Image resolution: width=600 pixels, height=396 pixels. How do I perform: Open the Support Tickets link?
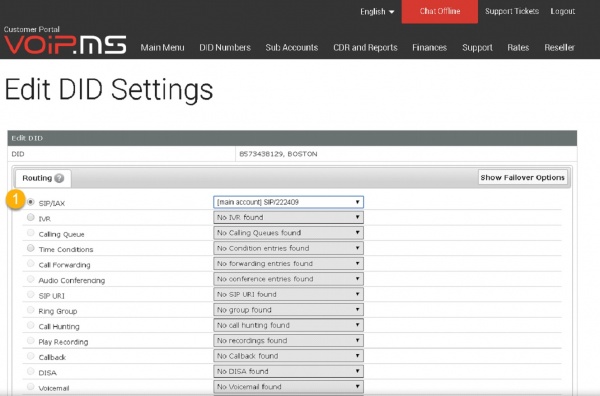(x=512, y=11)
